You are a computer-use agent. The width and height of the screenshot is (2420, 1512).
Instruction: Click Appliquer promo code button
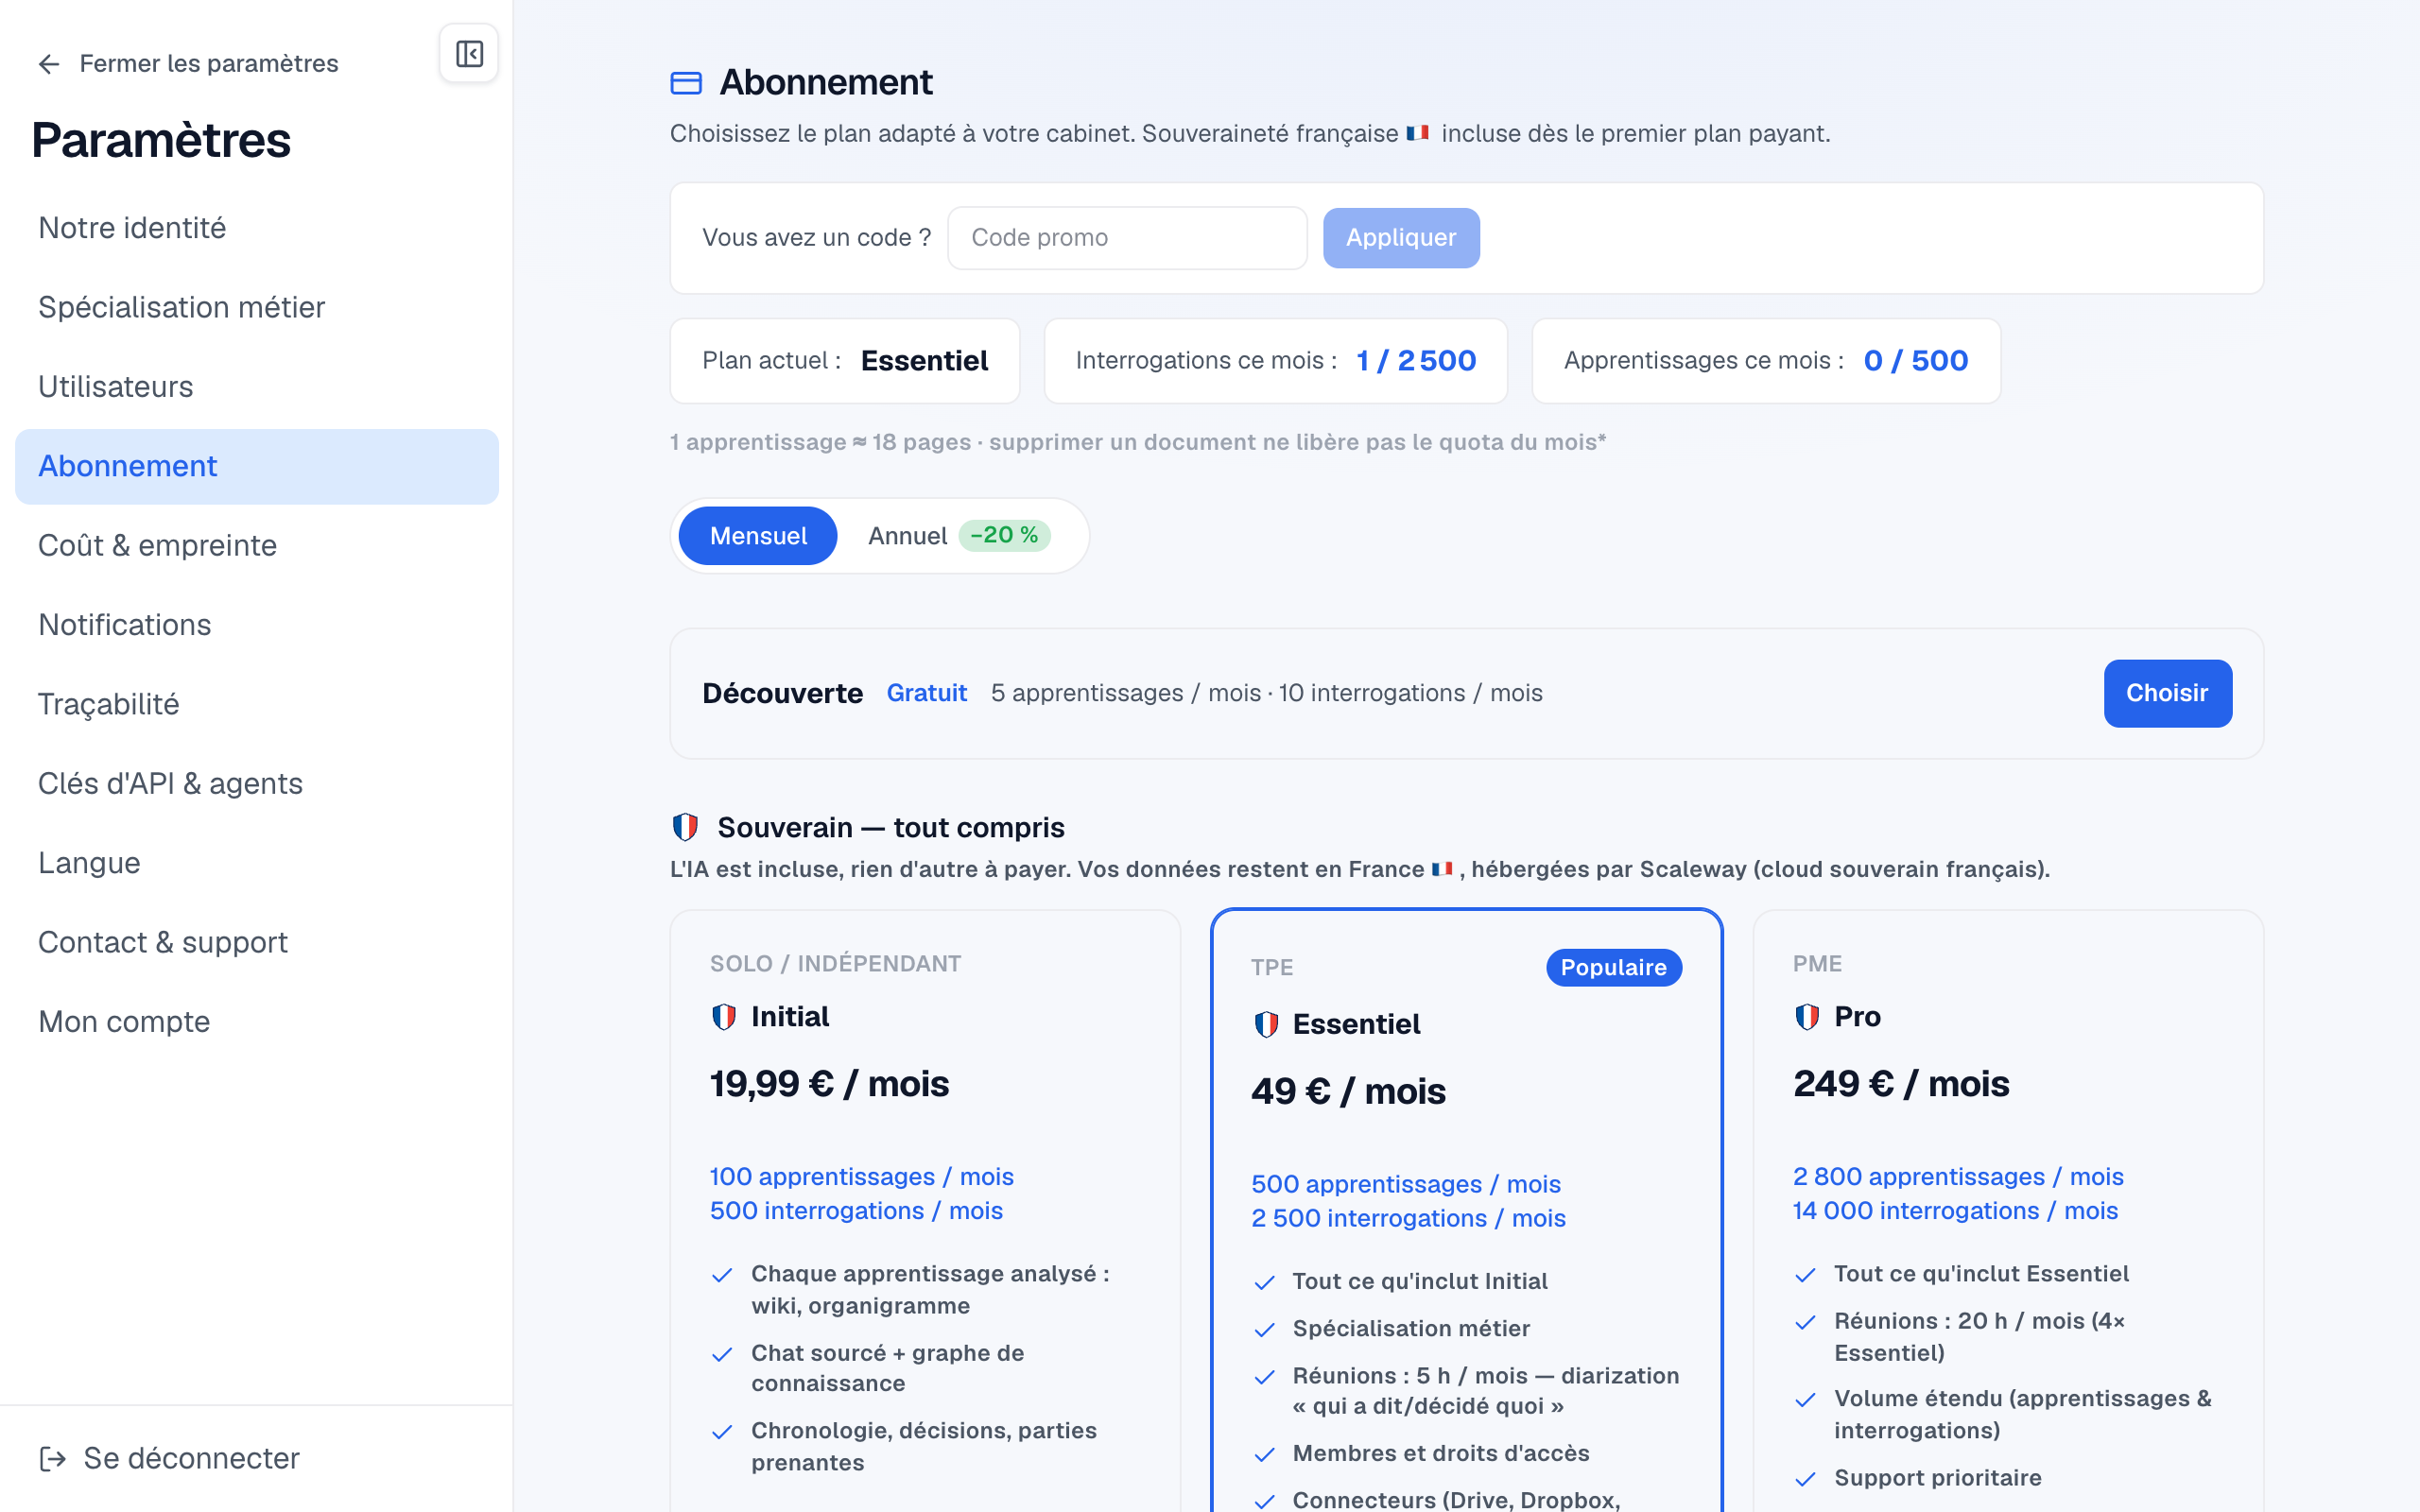pyautogui.click(x=1401, y=238)
